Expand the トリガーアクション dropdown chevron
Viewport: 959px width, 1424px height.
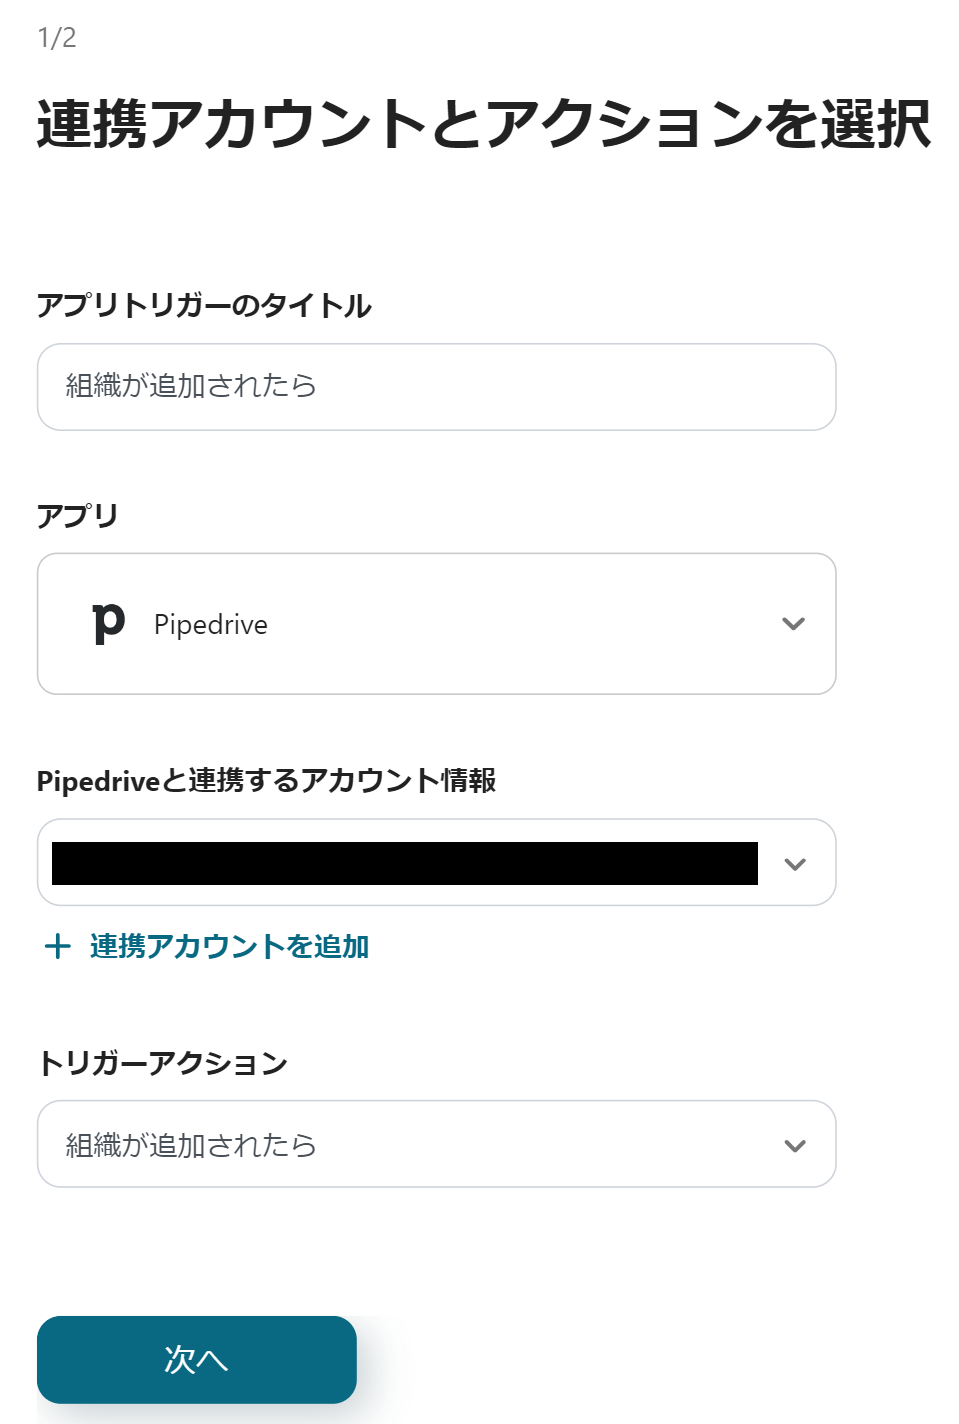pyautogui.click(x=795, y=1146)
